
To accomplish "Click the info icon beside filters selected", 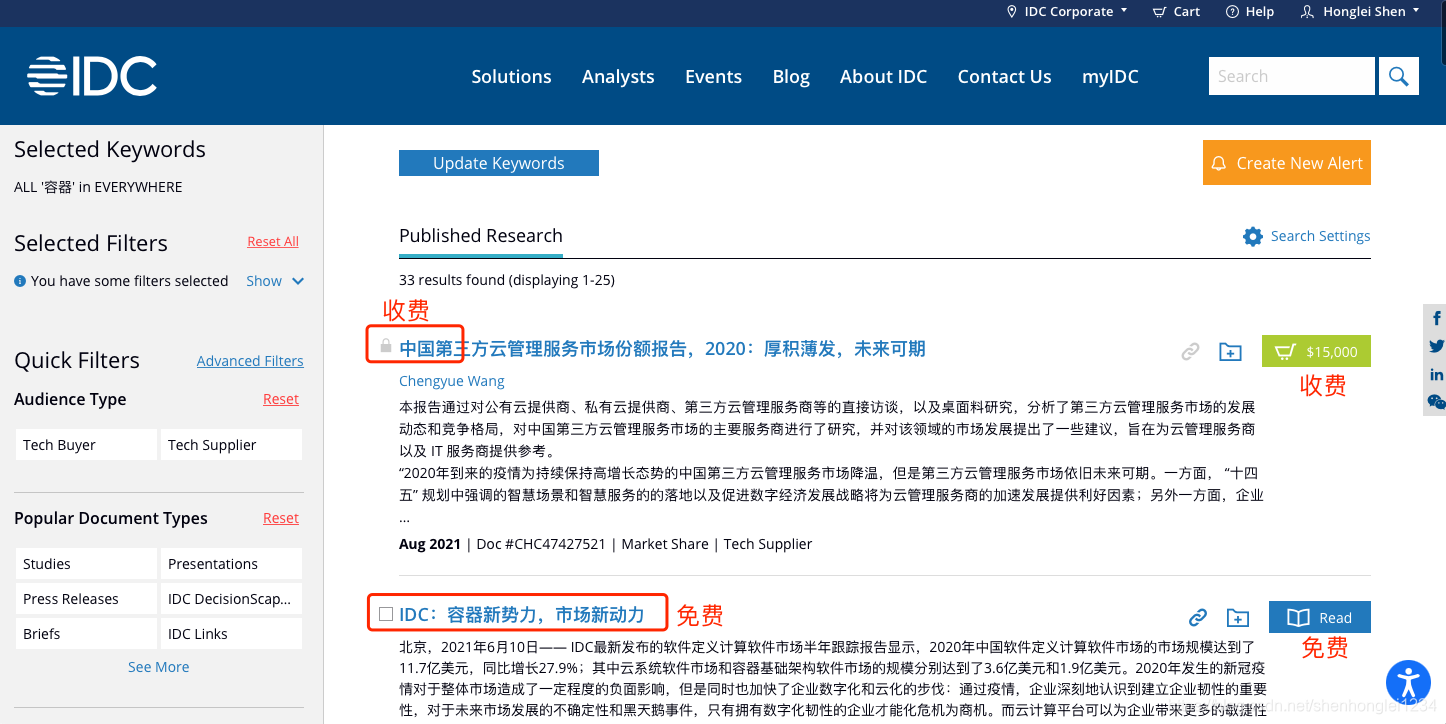I will (x=20, y=281).
